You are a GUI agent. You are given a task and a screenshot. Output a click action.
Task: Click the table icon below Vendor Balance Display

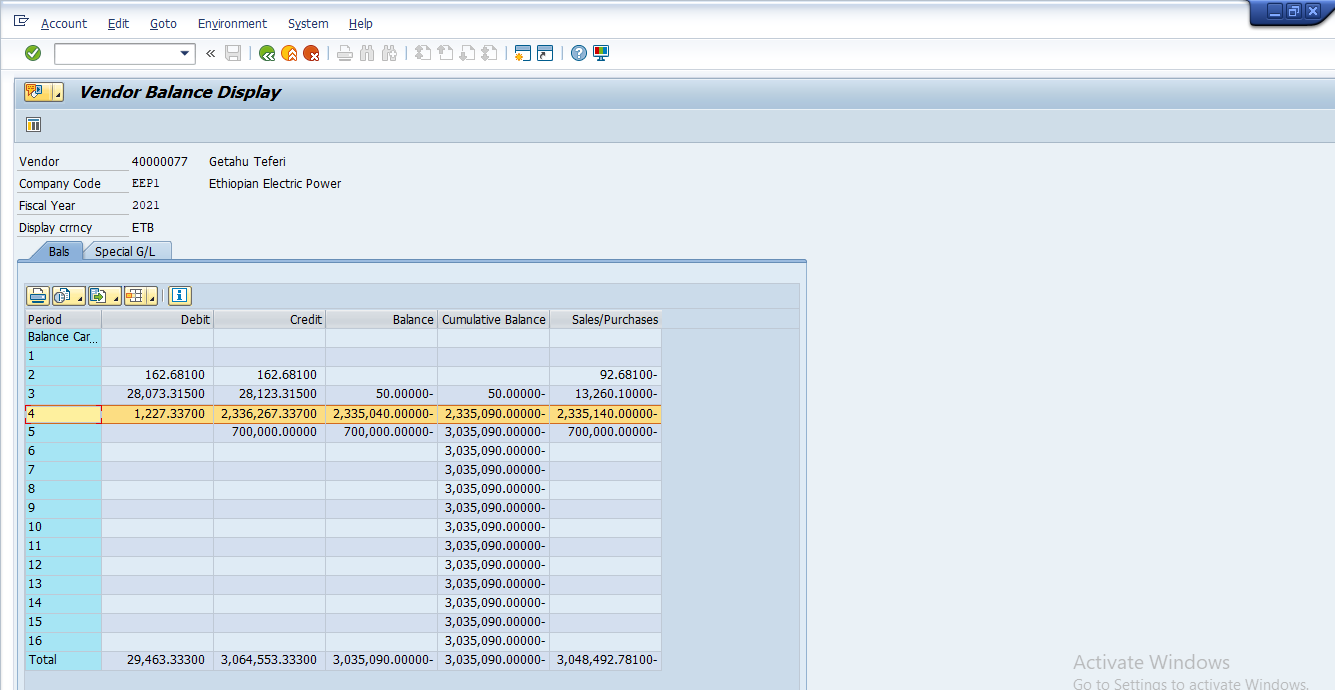[34, 125]
